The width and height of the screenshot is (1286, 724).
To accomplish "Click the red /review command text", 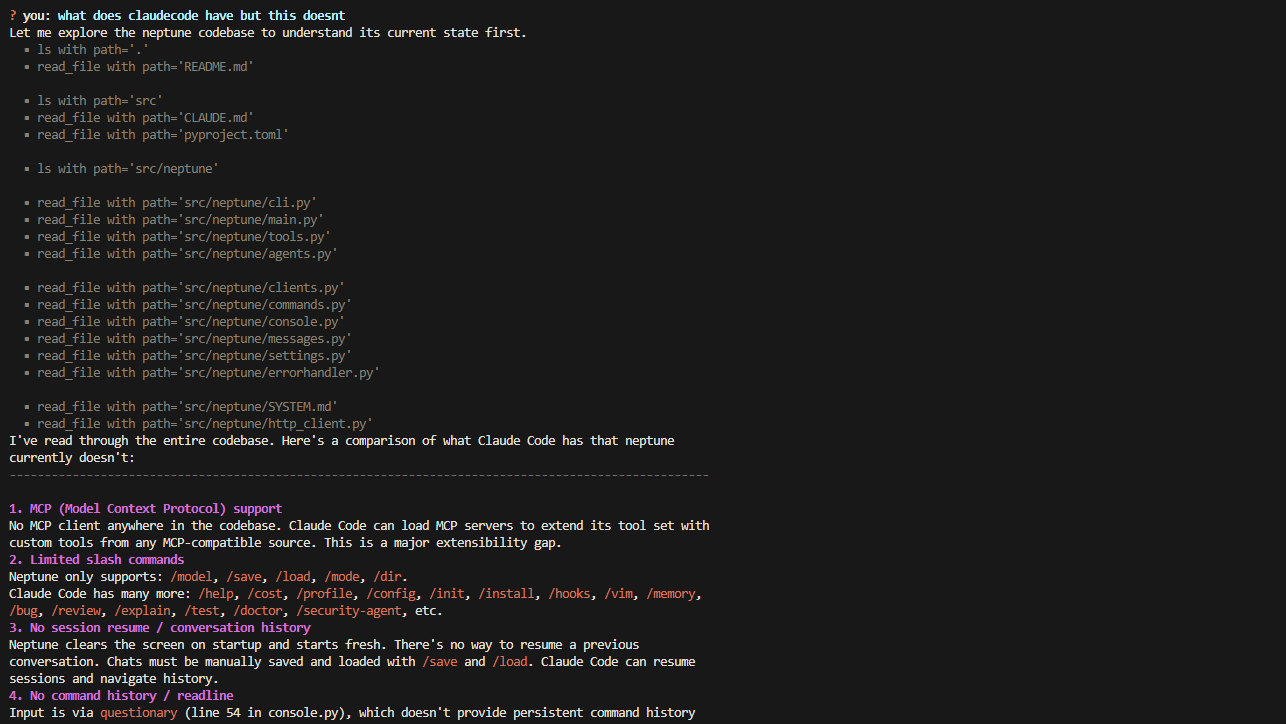I will tap(76, 610).
